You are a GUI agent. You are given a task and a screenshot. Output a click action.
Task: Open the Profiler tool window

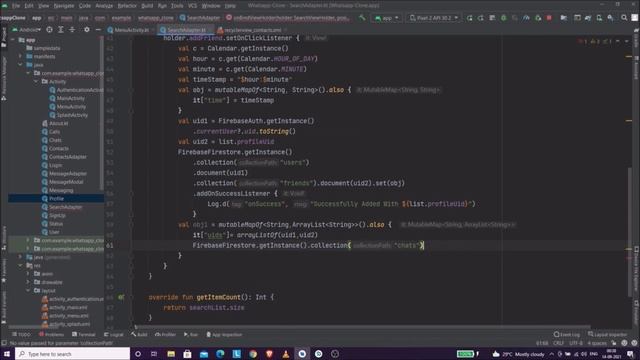coord(165,335)
